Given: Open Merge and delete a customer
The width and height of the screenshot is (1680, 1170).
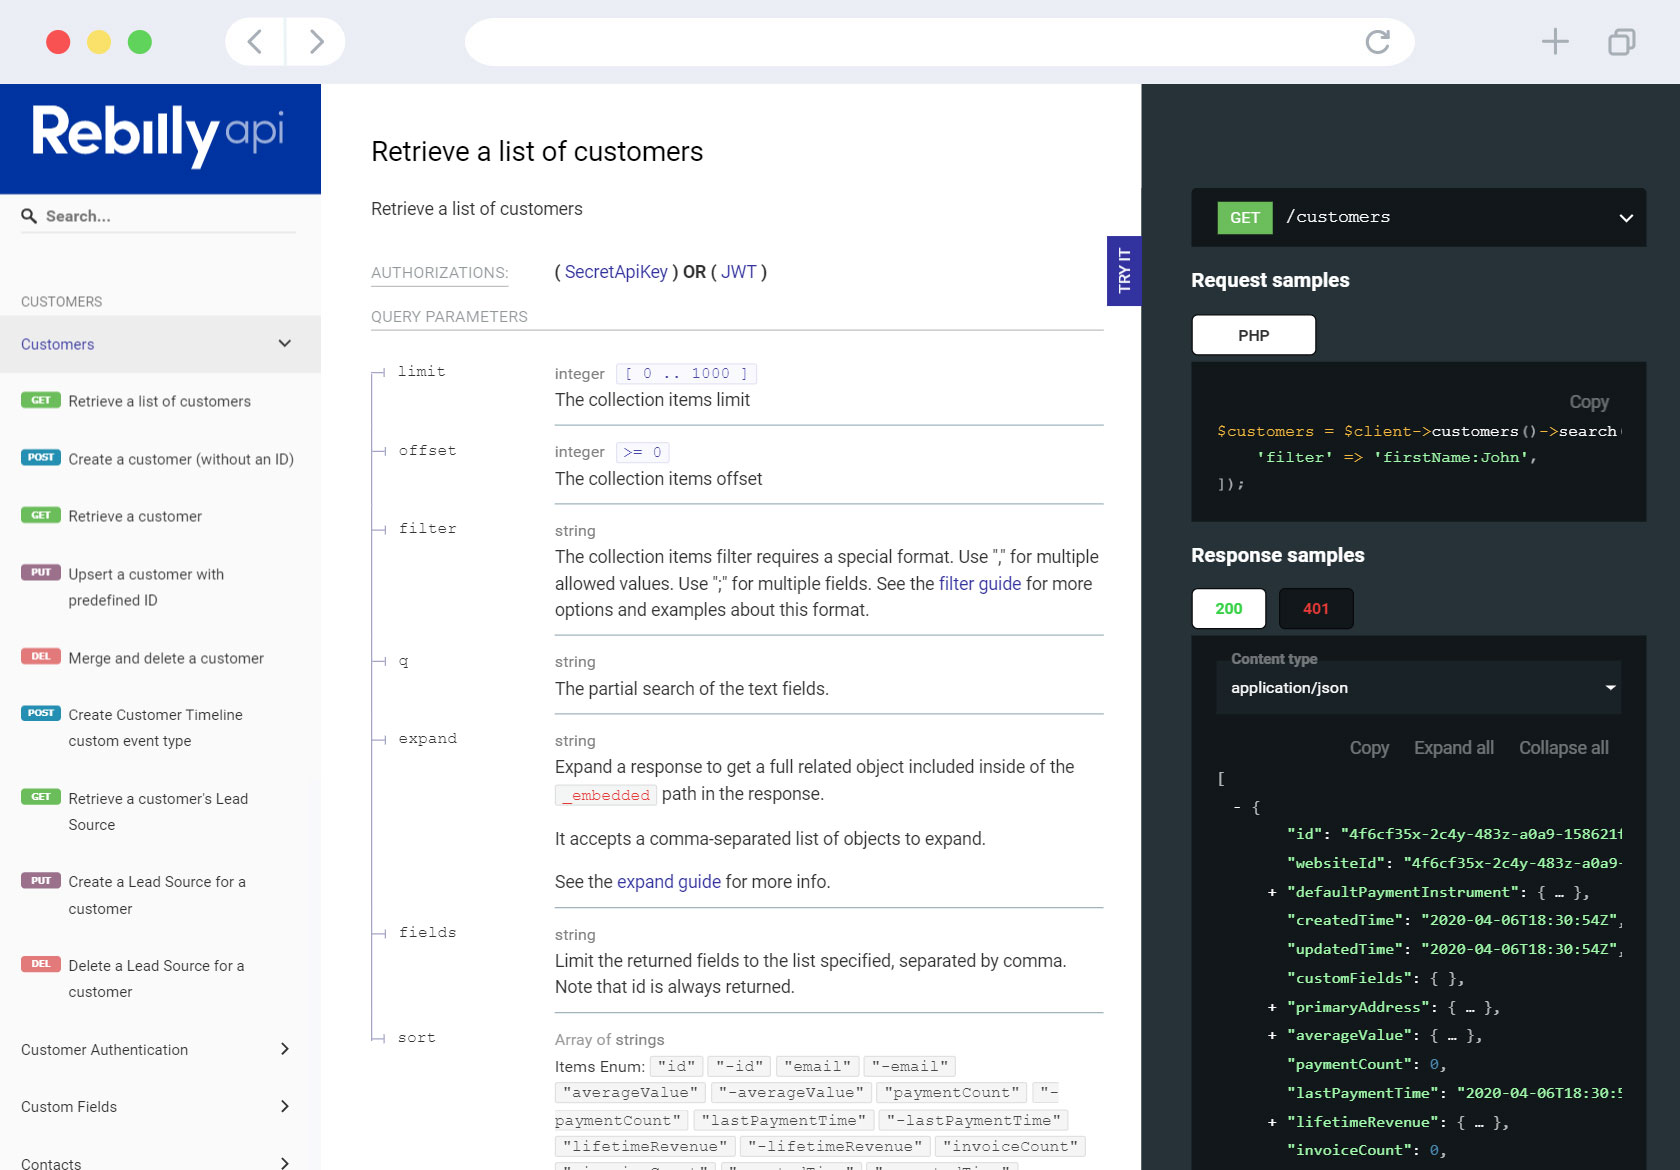Looking at the screenshot, I should [x=166, y=658].
